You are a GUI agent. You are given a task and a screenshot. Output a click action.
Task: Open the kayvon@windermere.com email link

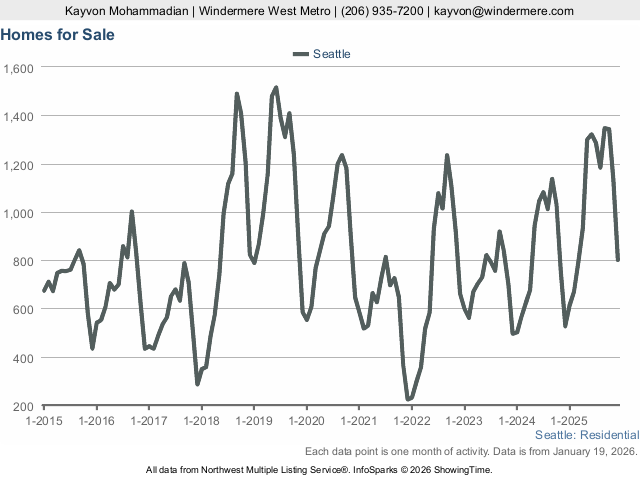(x=505, y=11)
